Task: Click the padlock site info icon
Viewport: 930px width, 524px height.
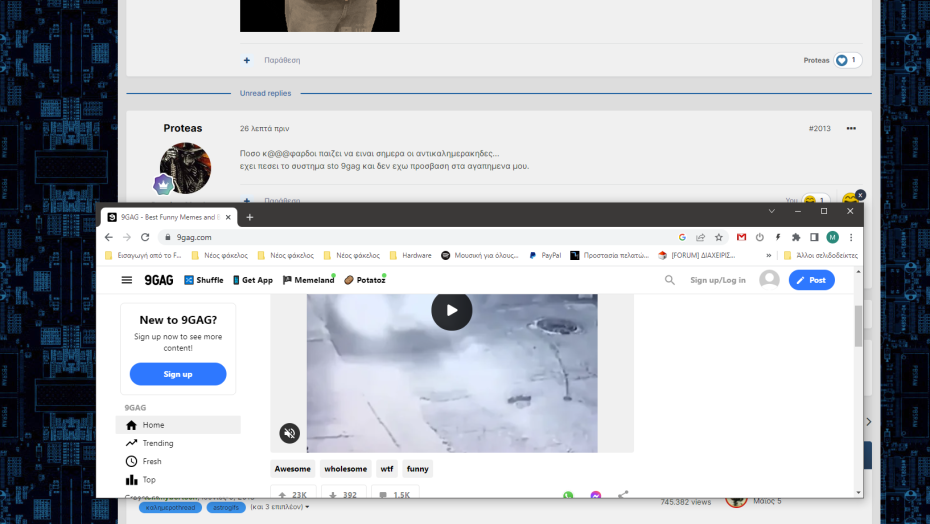Action: (168, 237)
